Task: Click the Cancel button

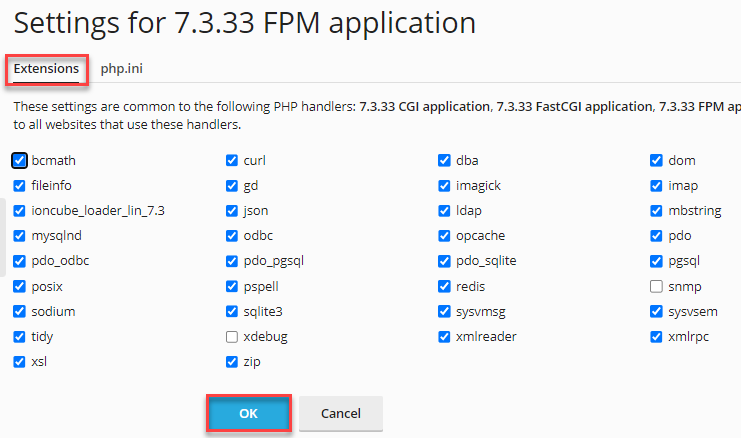Action: point(340,413)
